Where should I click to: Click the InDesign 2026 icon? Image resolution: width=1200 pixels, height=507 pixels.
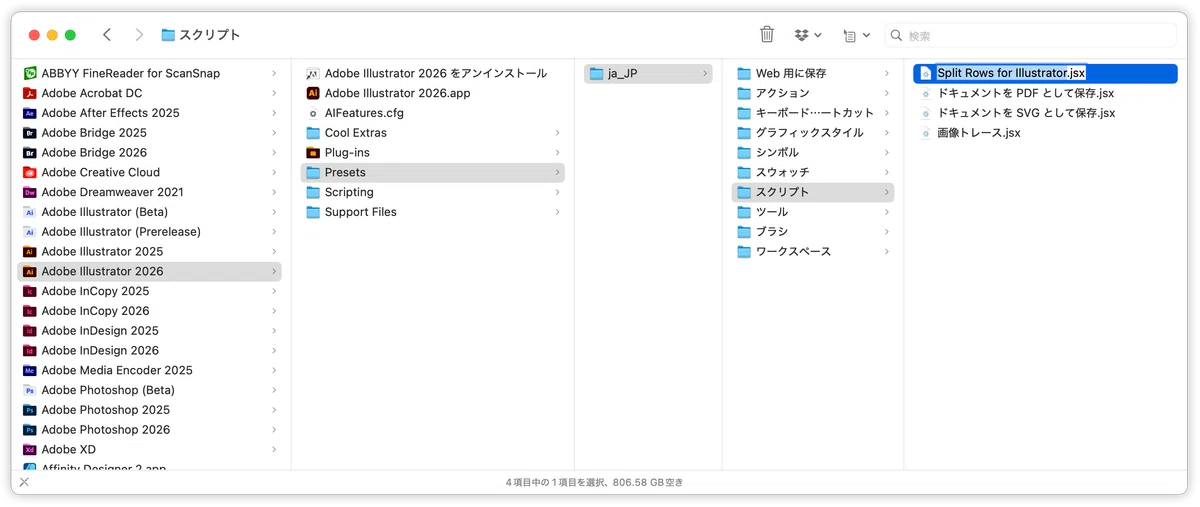point(30,351)
